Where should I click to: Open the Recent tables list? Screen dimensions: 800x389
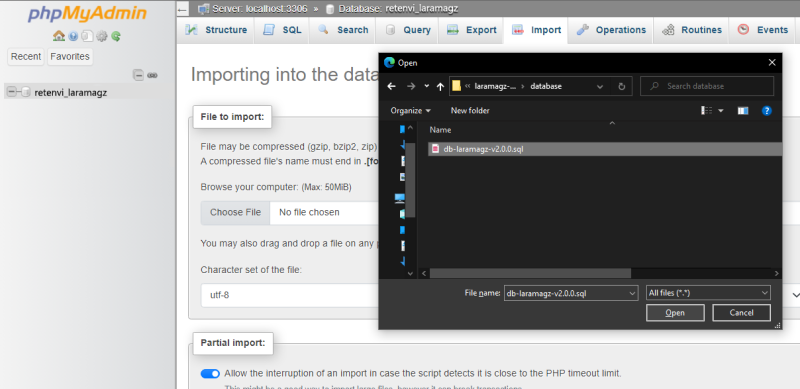coord(26,57)
